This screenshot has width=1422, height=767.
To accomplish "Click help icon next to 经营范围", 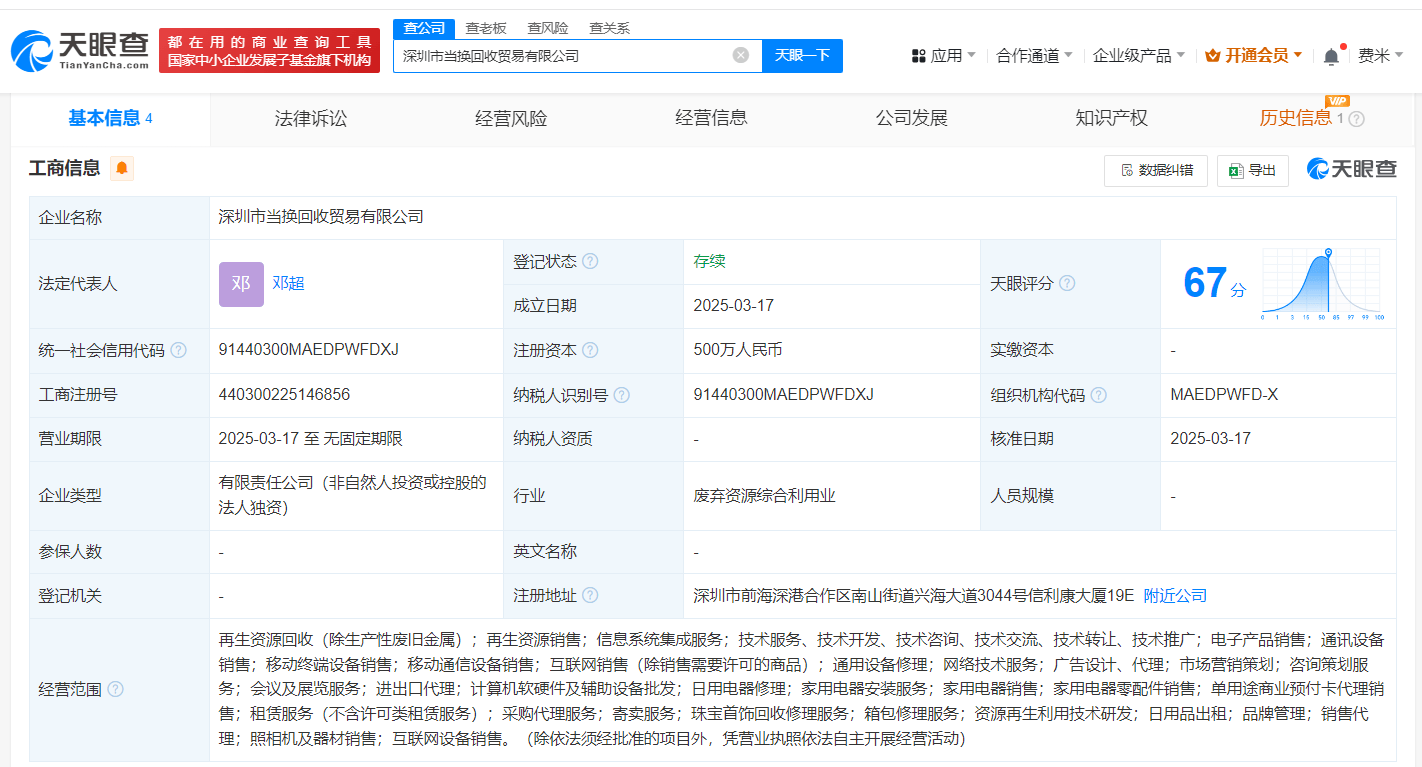I will coord(115,689).
